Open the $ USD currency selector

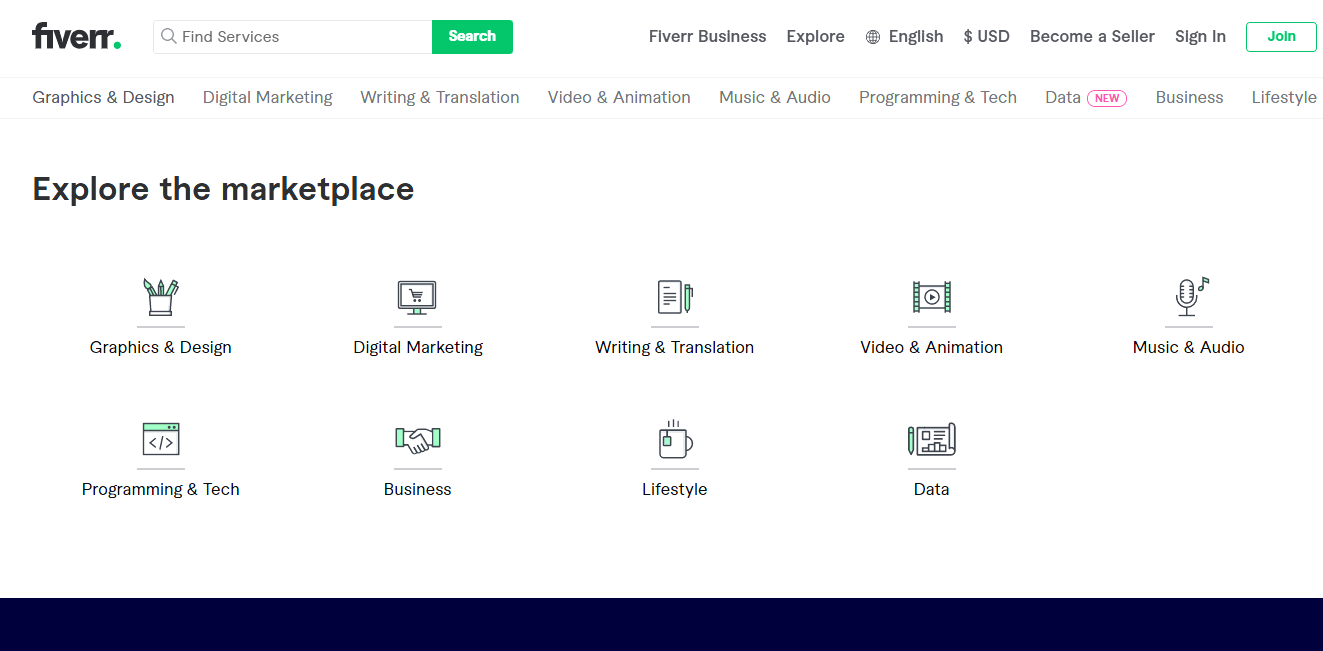986,37
